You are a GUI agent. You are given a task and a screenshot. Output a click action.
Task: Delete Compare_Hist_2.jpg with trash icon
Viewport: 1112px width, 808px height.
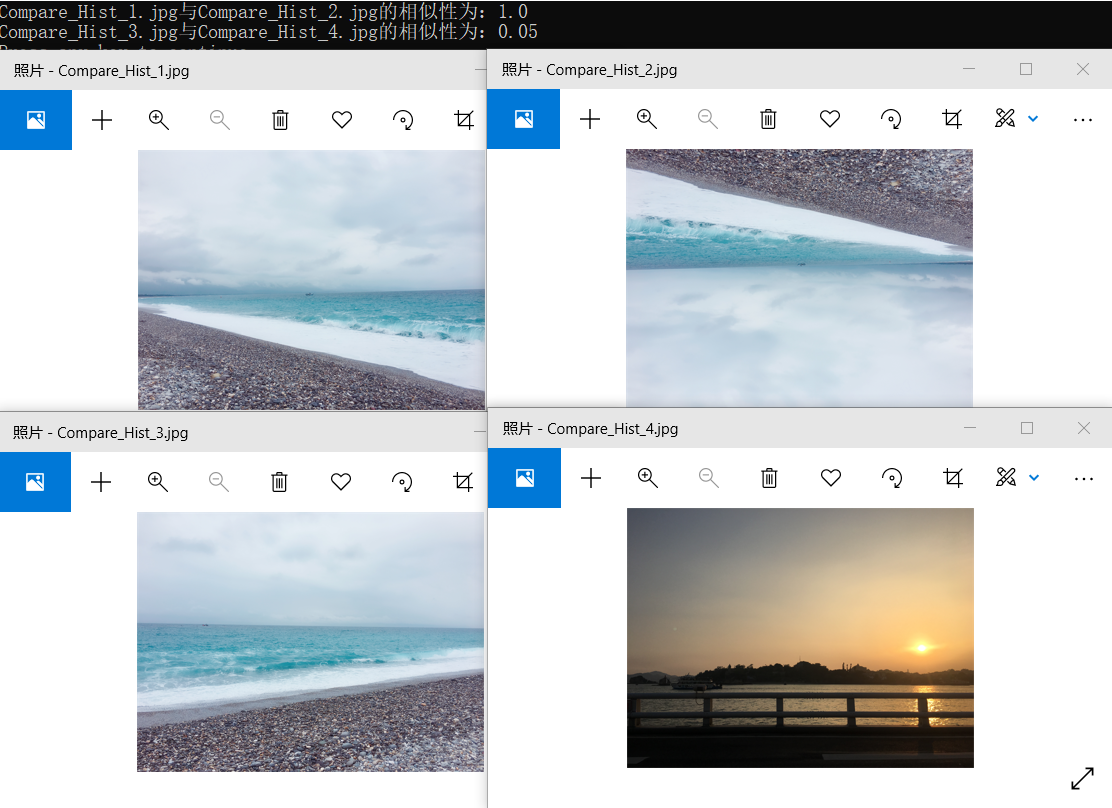pyautogui.click(x=768, y=119)
